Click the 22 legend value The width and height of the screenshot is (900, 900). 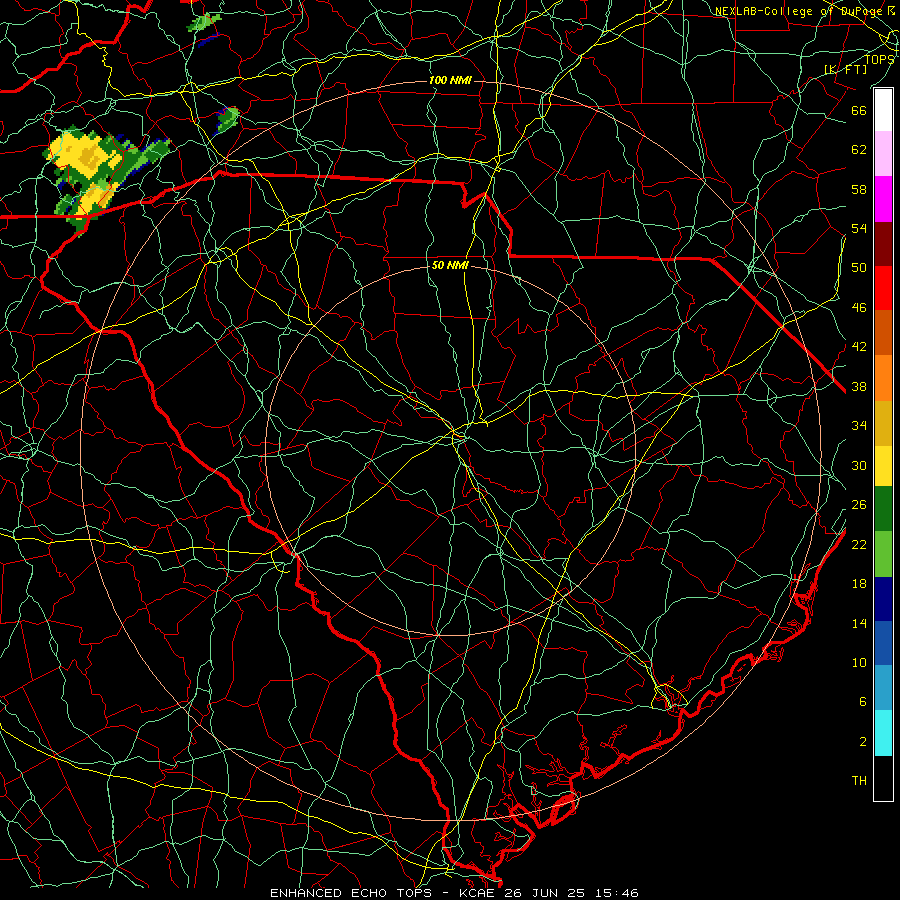click(859, 544)
